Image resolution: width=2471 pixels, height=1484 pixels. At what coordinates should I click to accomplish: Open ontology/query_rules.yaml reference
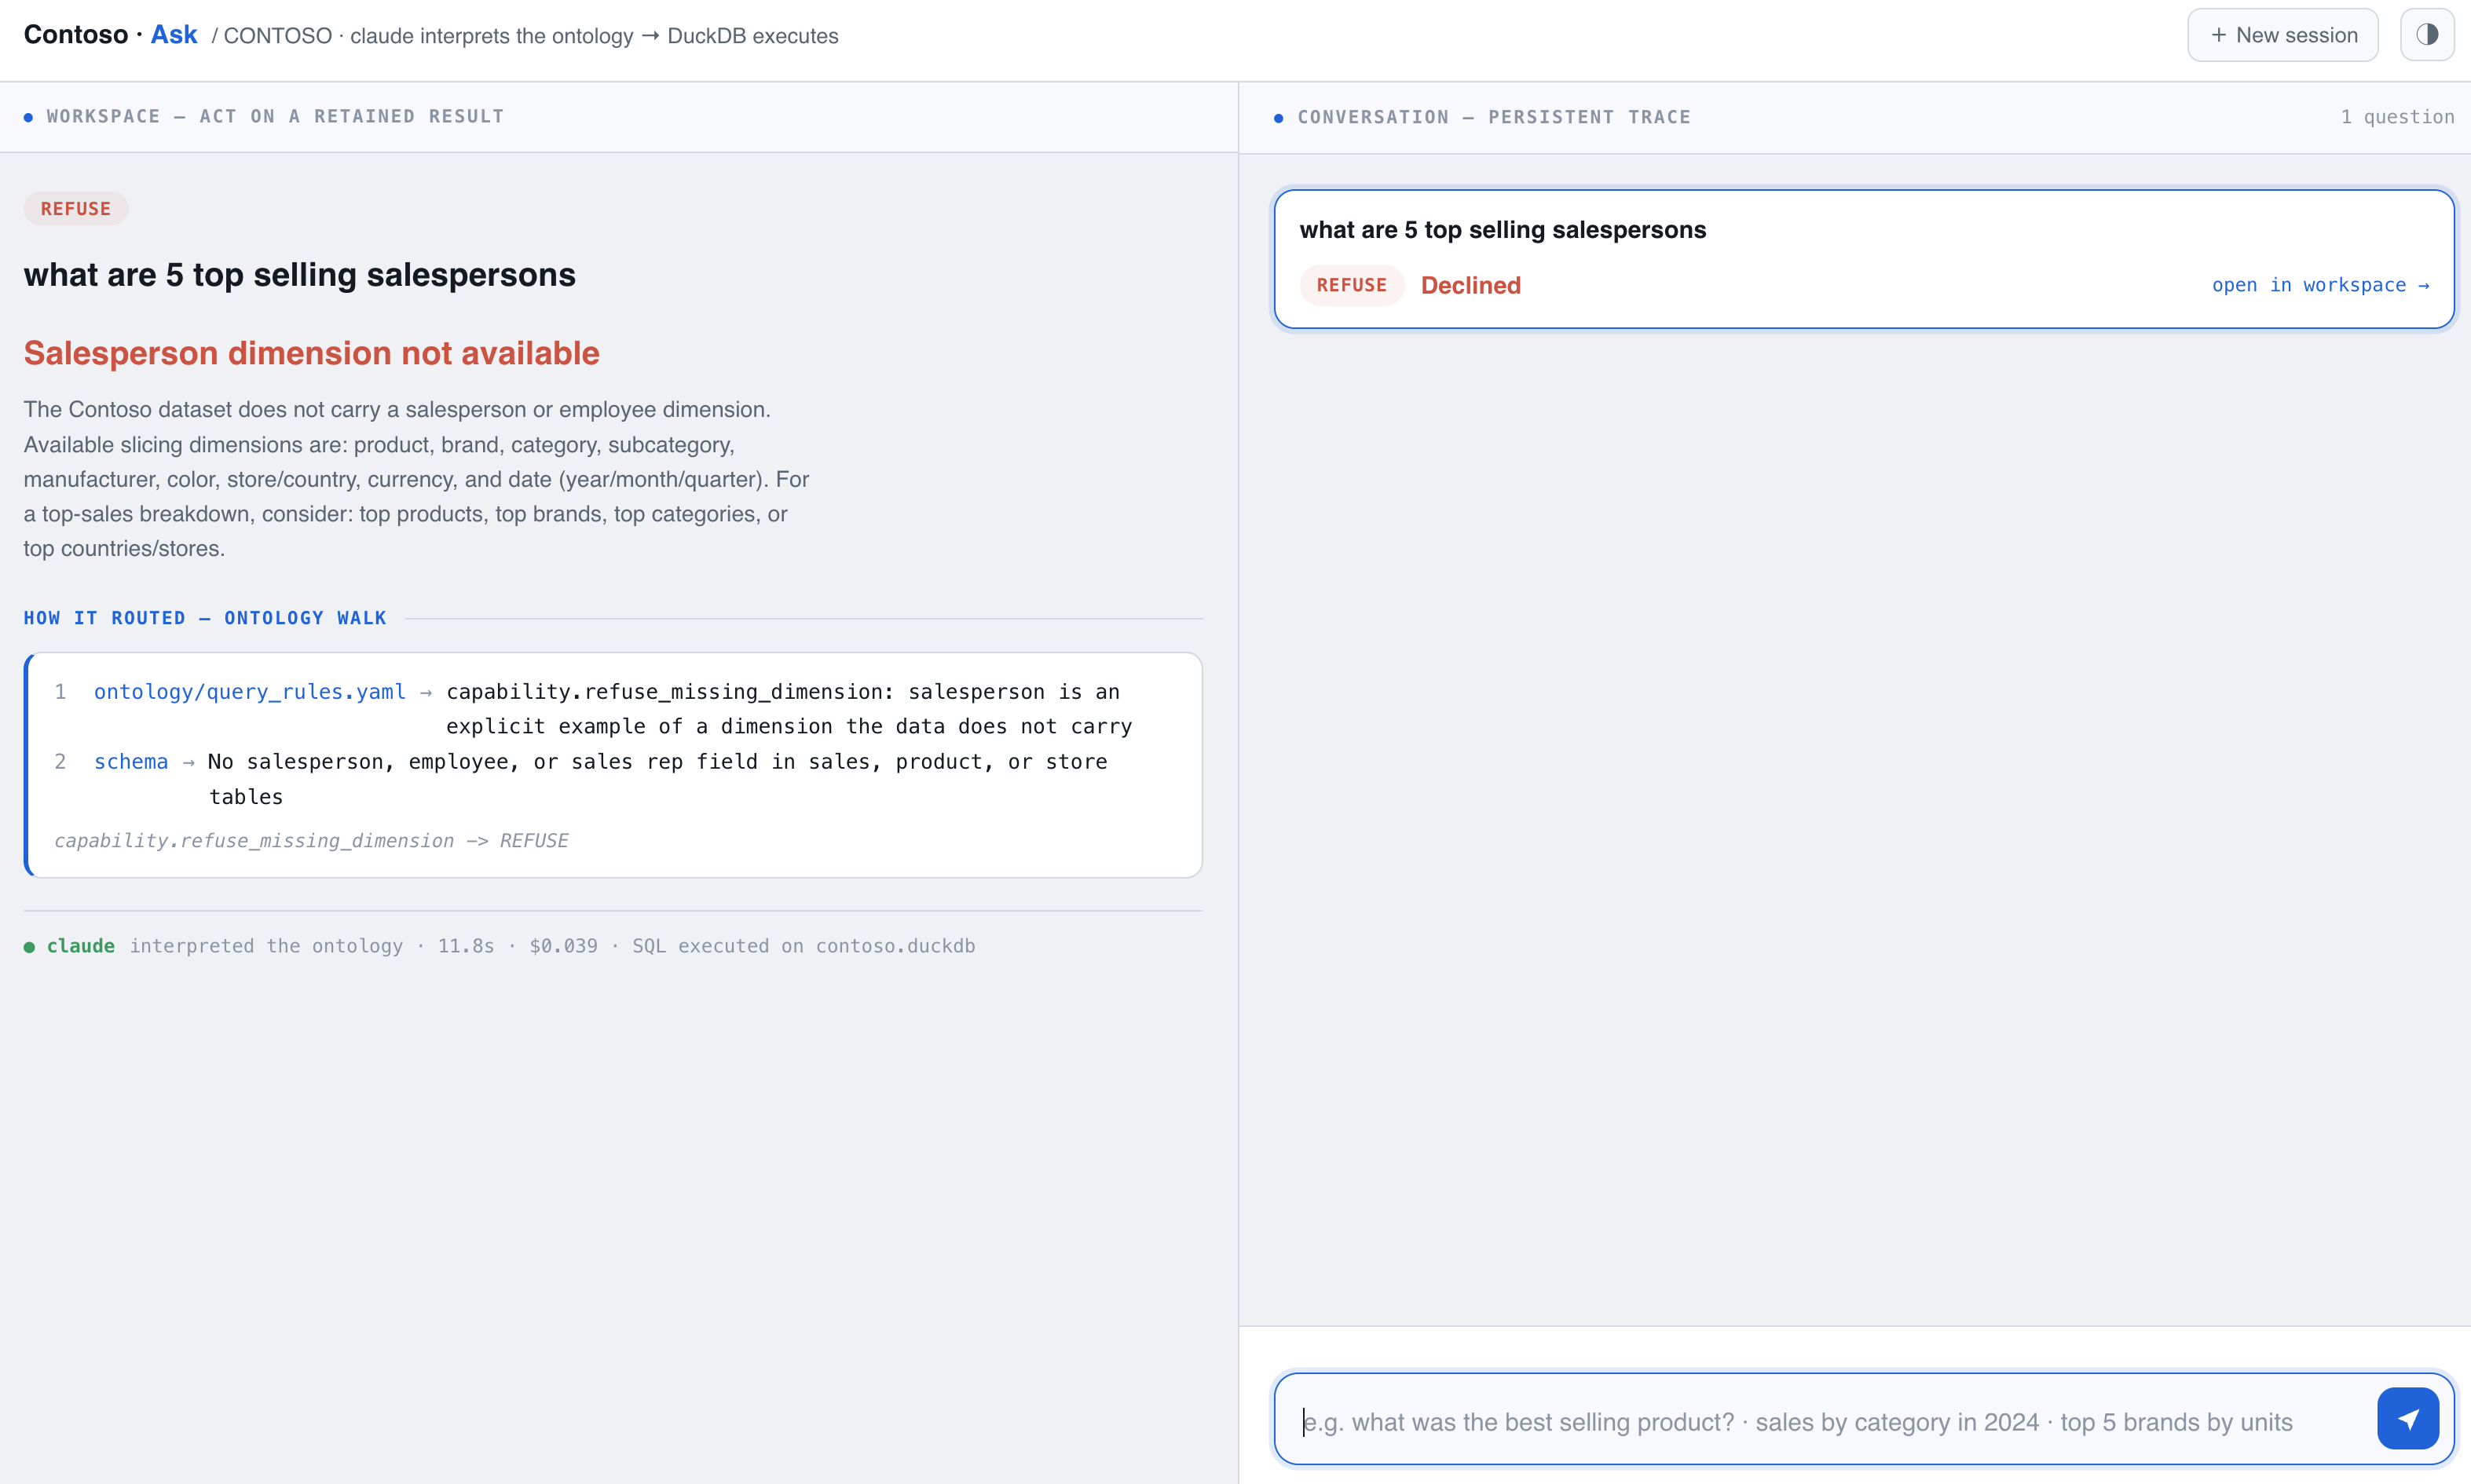pyautogui.click(x=250, y=692)
